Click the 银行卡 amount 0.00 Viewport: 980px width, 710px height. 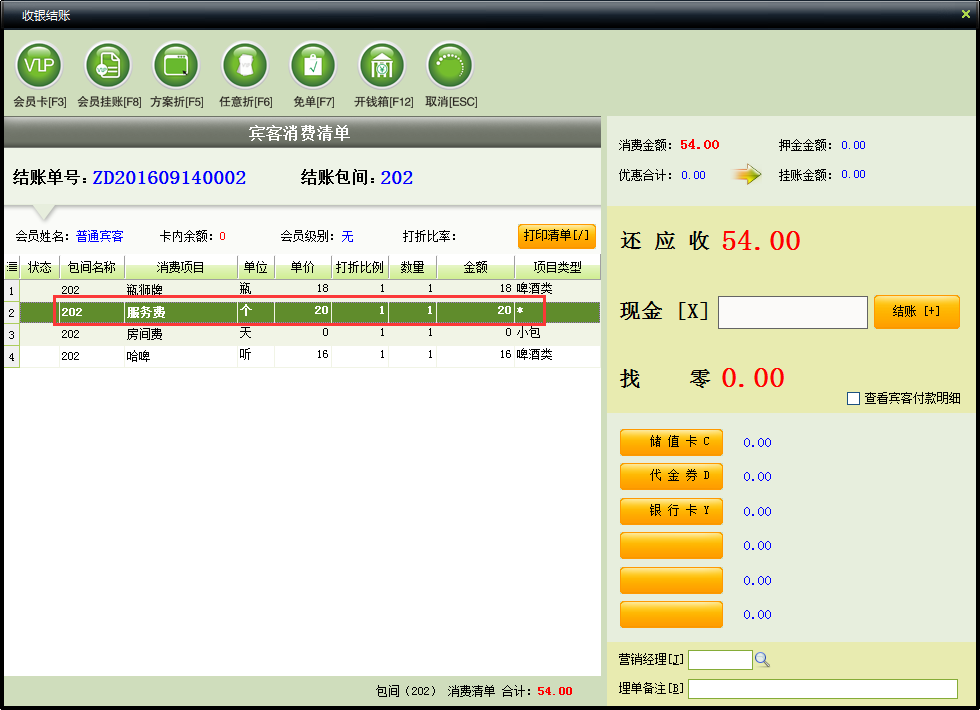tap(757, 511)
